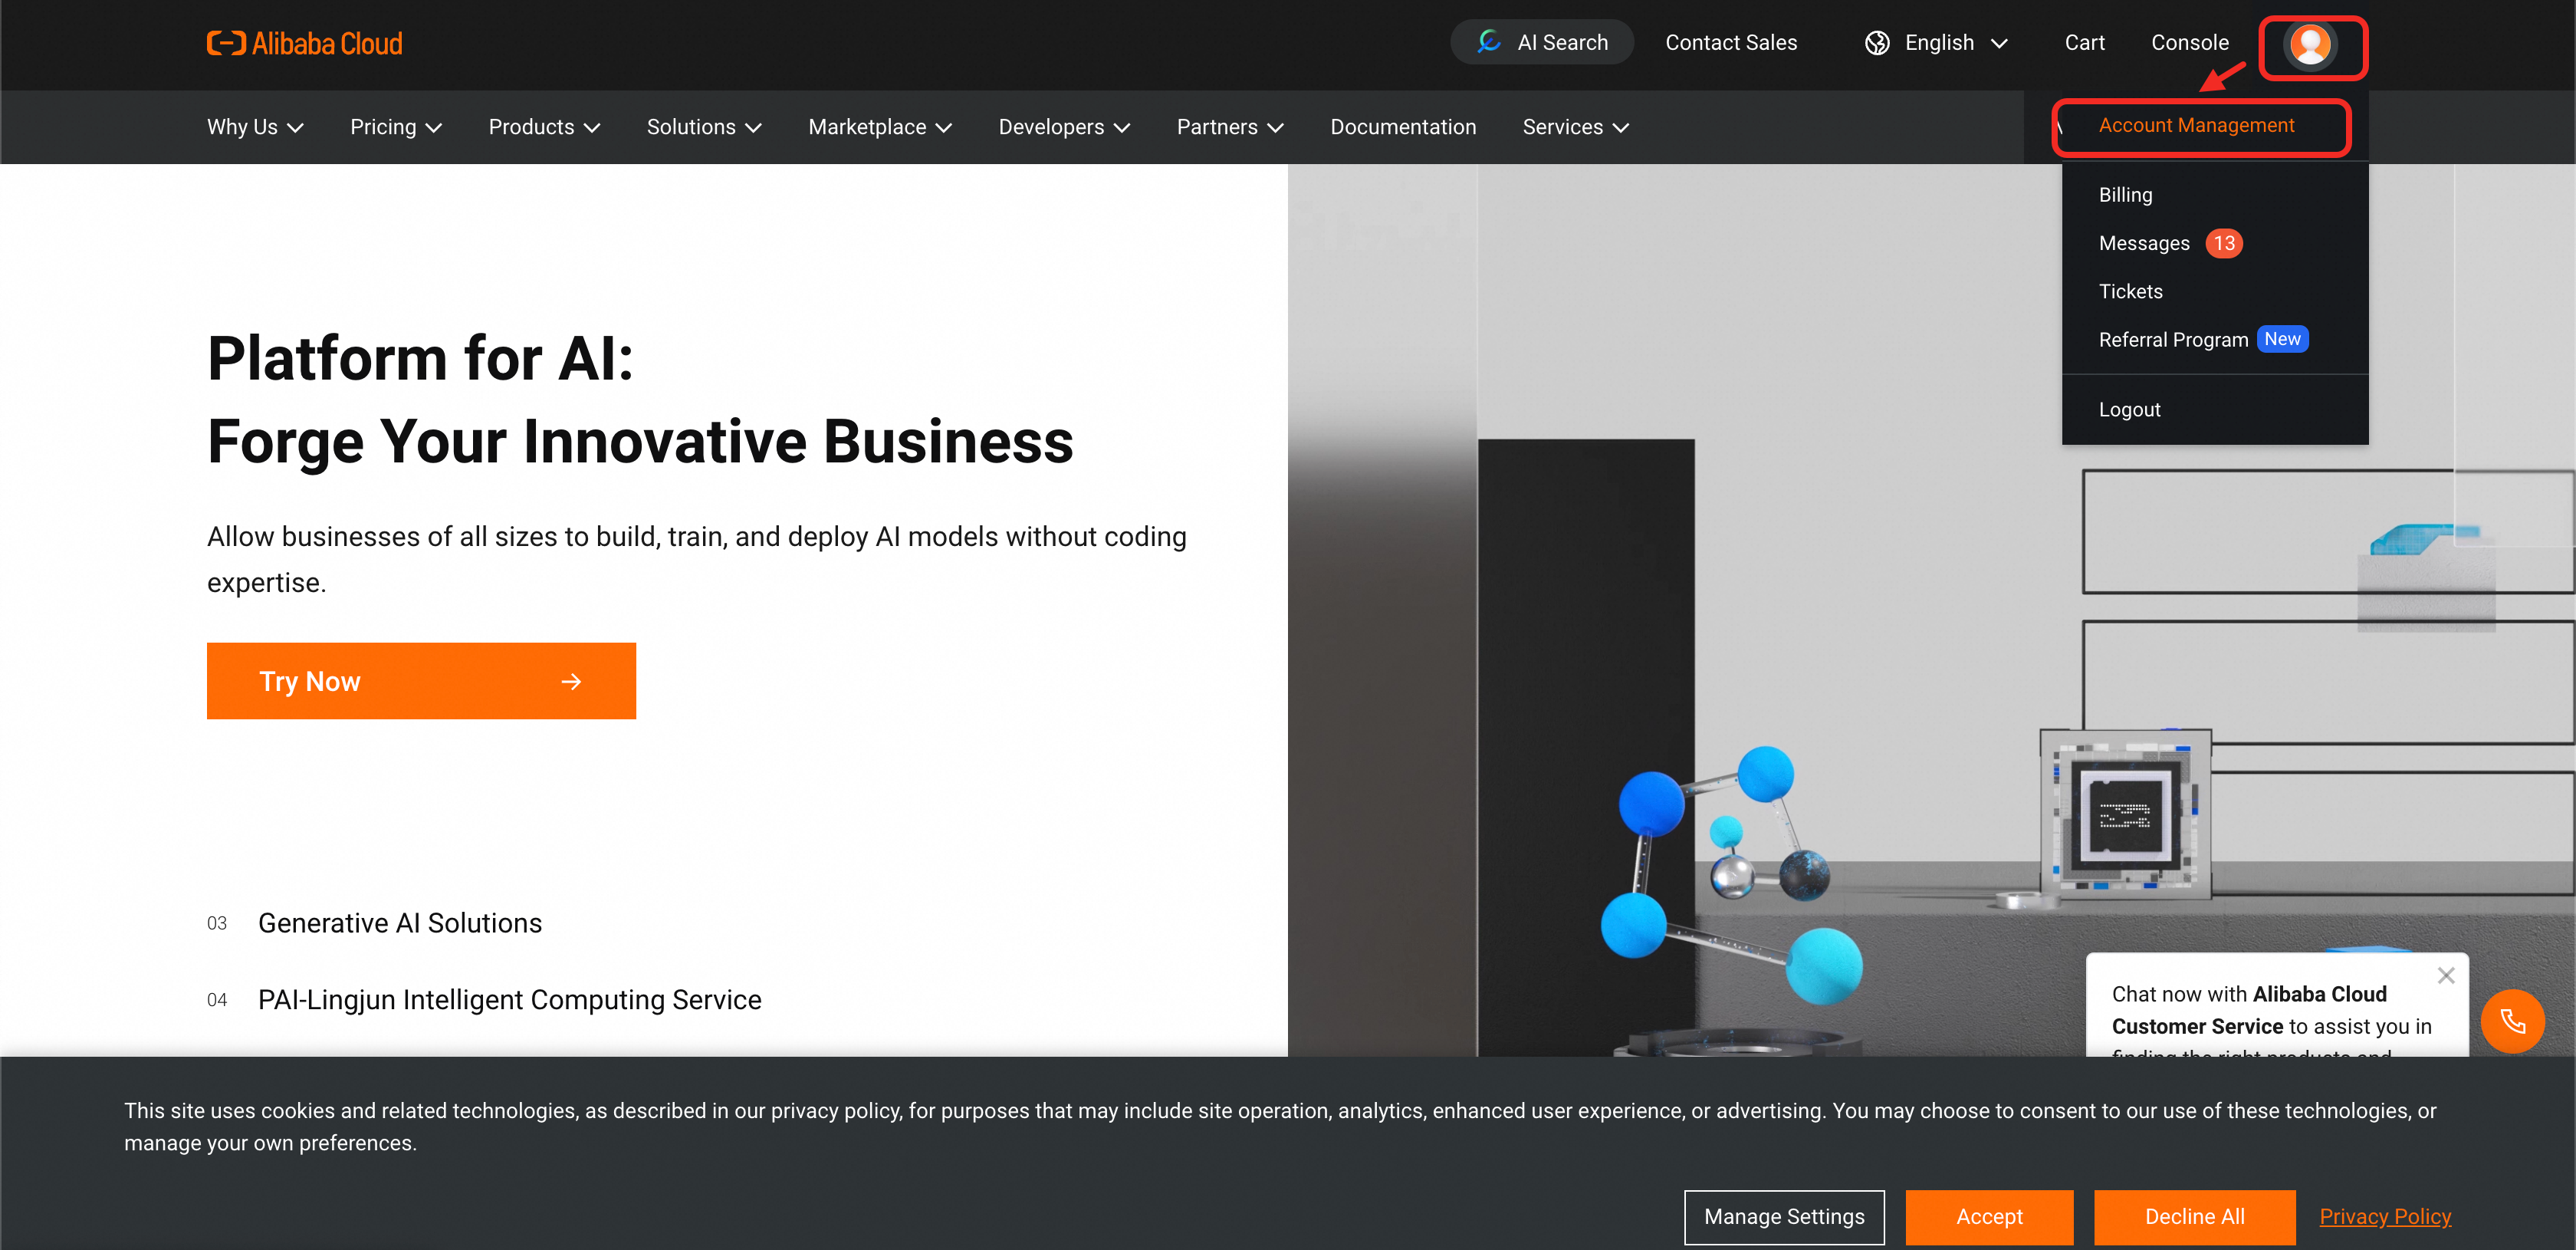The width and height of the screenshot is (2576, 1250).
Task: Click the AI Search swirl icon
Action: coord(1489,42)
